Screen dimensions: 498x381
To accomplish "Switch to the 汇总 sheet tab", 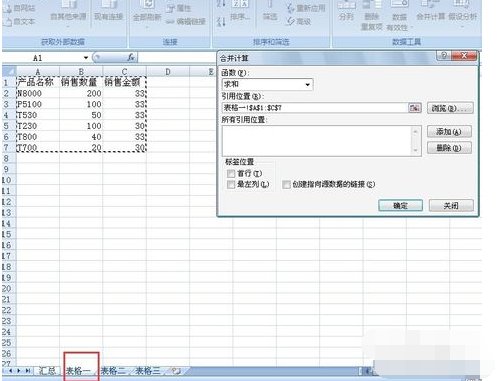I will (47, 371).
